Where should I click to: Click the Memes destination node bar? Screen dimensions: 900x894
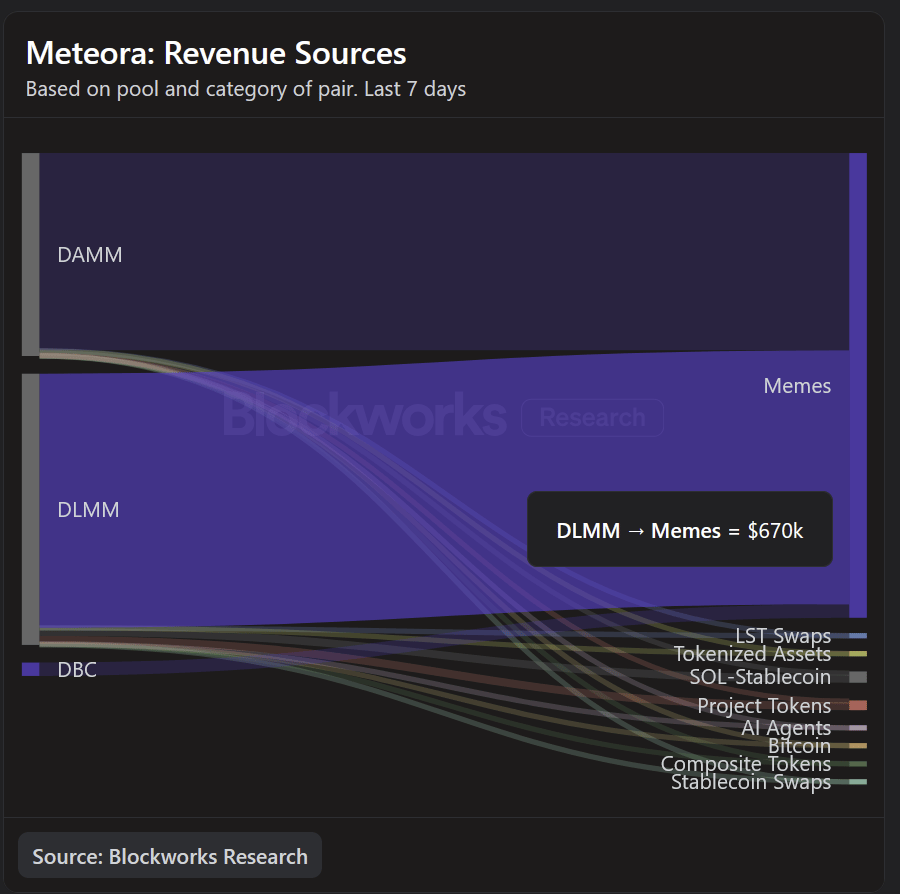pyautogui.click(x=858, y=385)
